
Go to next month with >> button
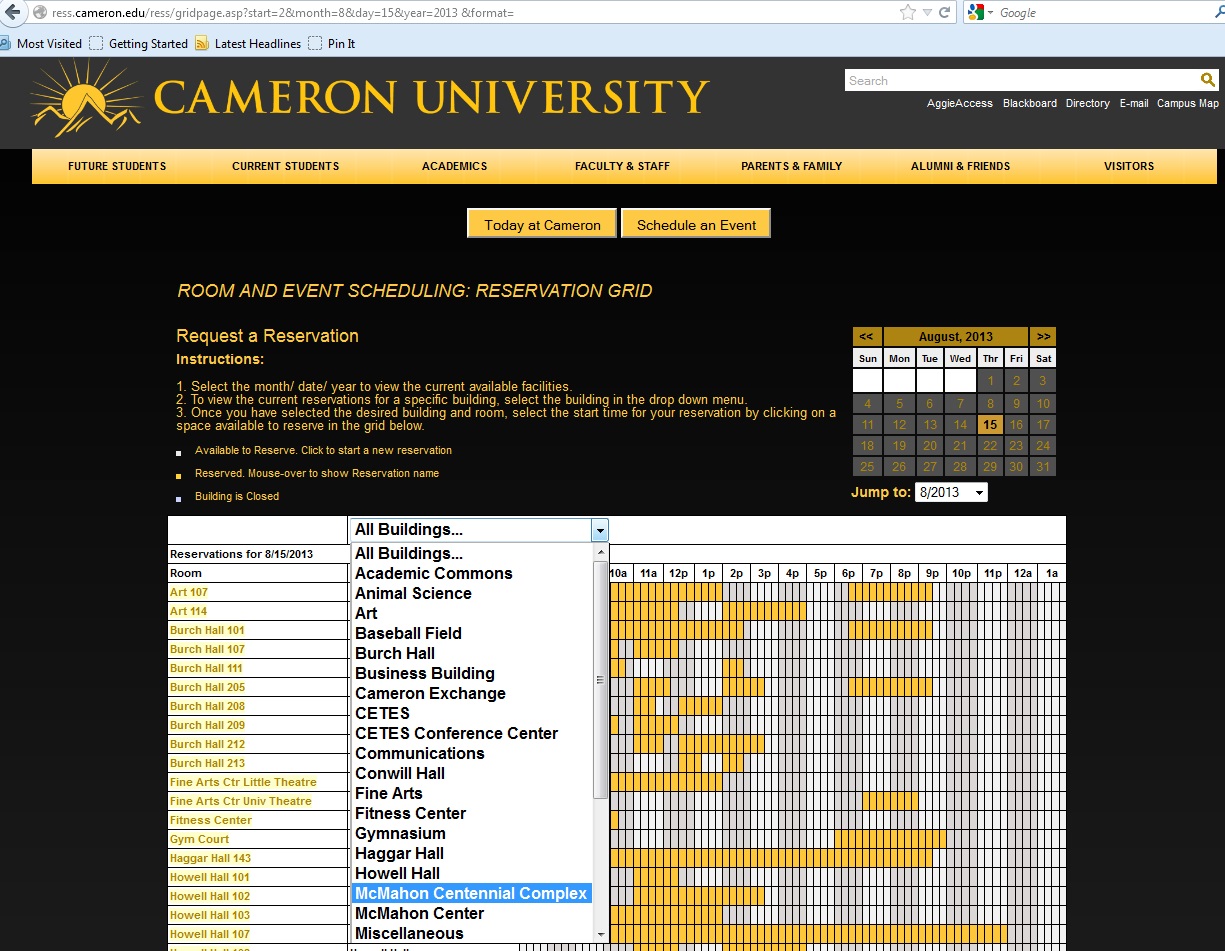(1043, 337)
